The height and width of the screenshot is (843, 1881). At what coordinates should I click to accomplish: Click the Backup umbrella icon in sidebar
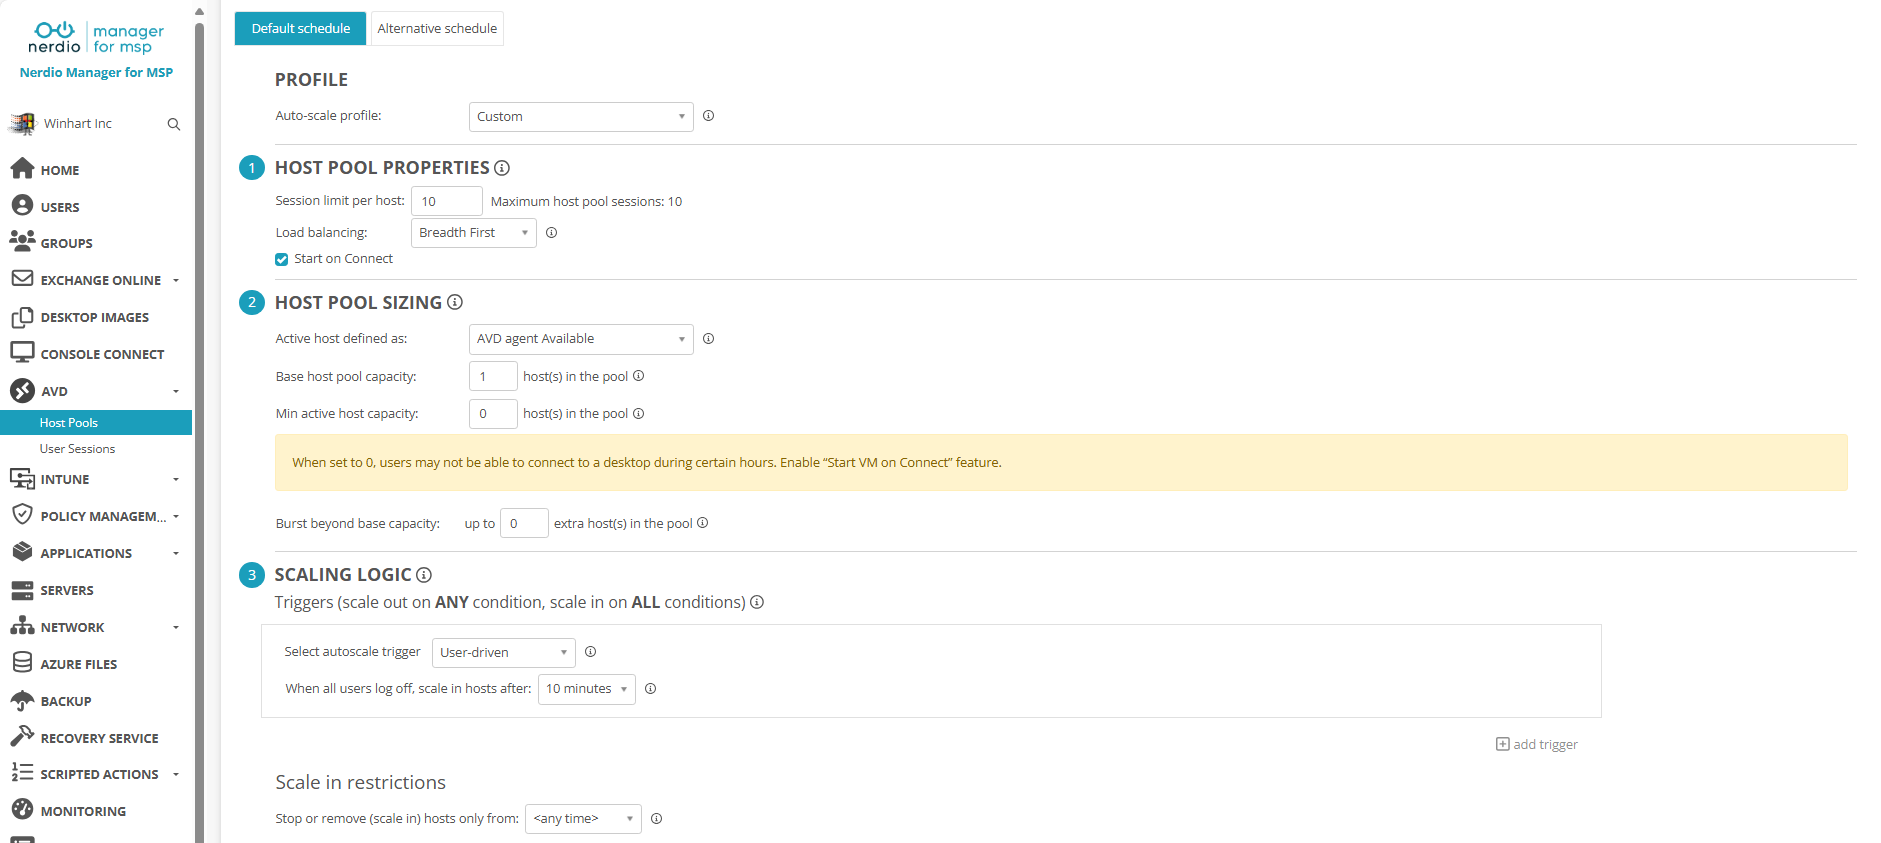click(22, 701)
